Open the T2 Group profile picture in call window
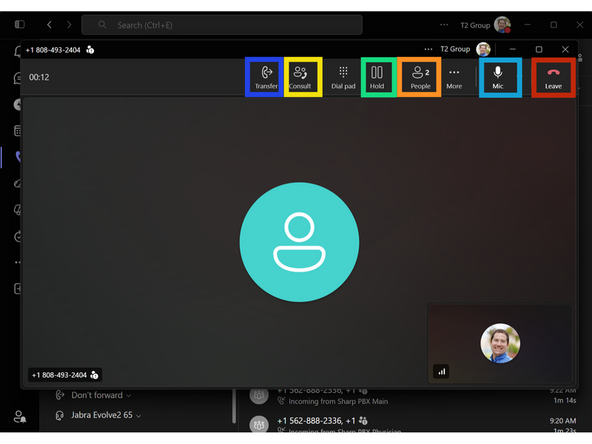This screenshot has width=592, height=444. pyautogui.click(x=483, y=49)
